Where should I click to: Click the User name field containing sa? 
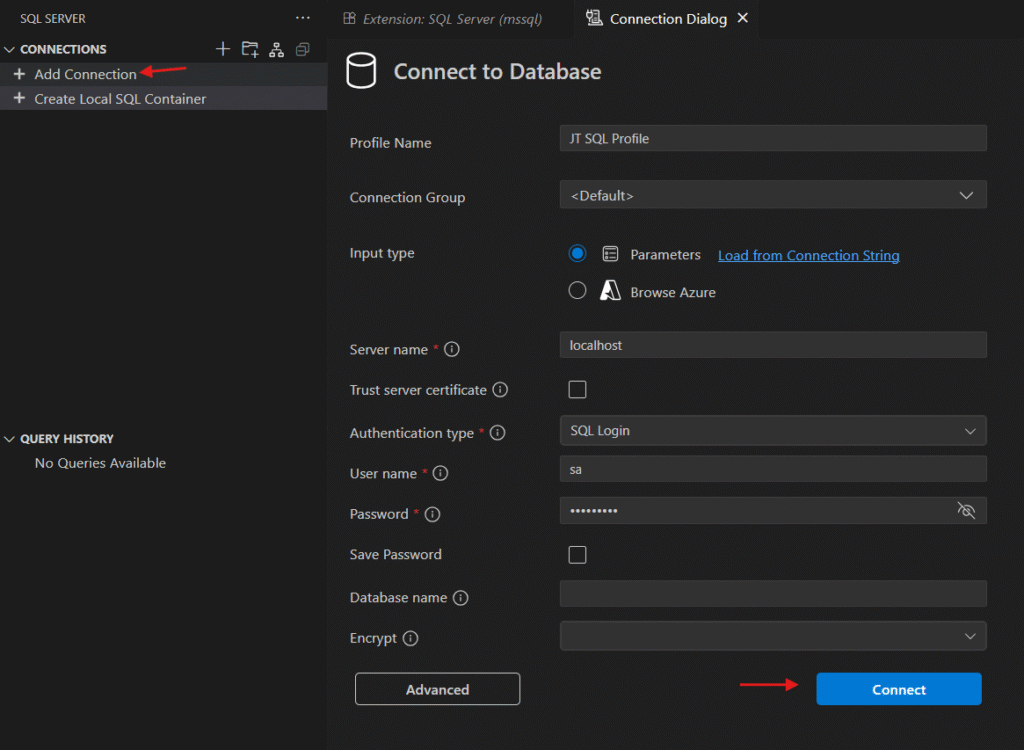point(773,469)
